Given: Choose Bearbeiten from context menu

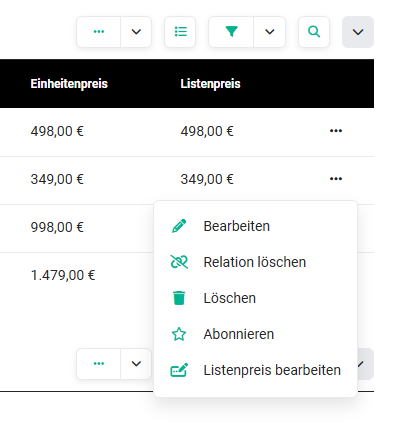Looking at the screenshot, I should click(x=255, y=226).
